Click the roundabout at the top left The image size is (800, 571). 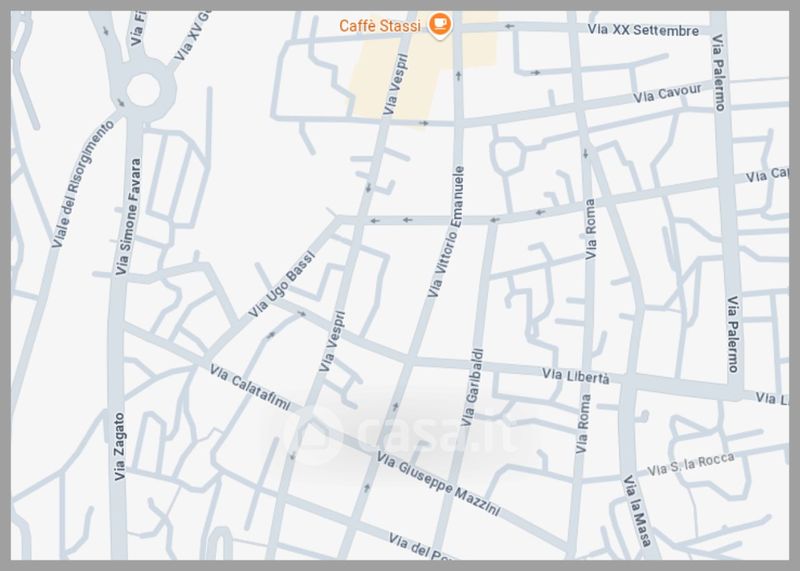tap(143, 92)
